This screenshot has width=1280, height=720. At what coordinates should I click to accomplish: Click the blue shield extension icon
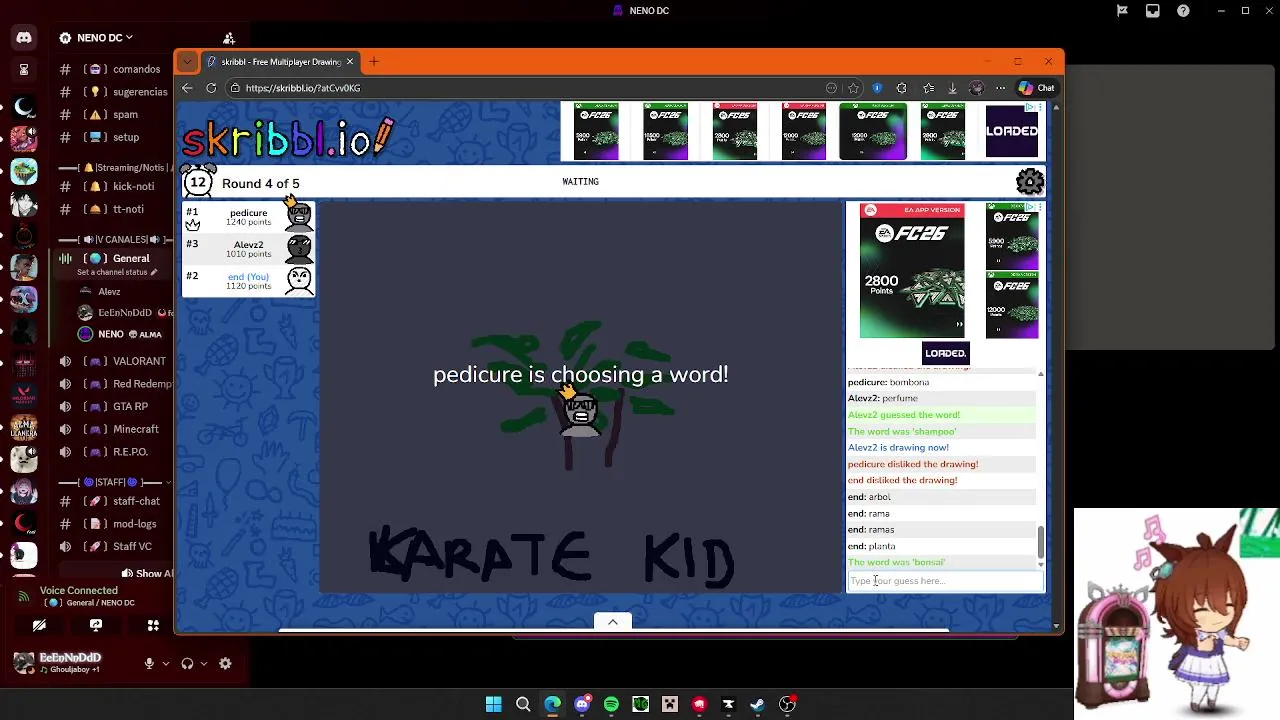point(877,88)
